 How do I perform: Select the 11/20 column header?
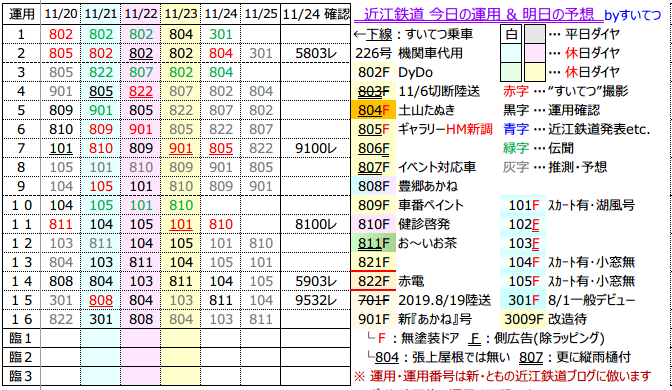tap(60, 14)
